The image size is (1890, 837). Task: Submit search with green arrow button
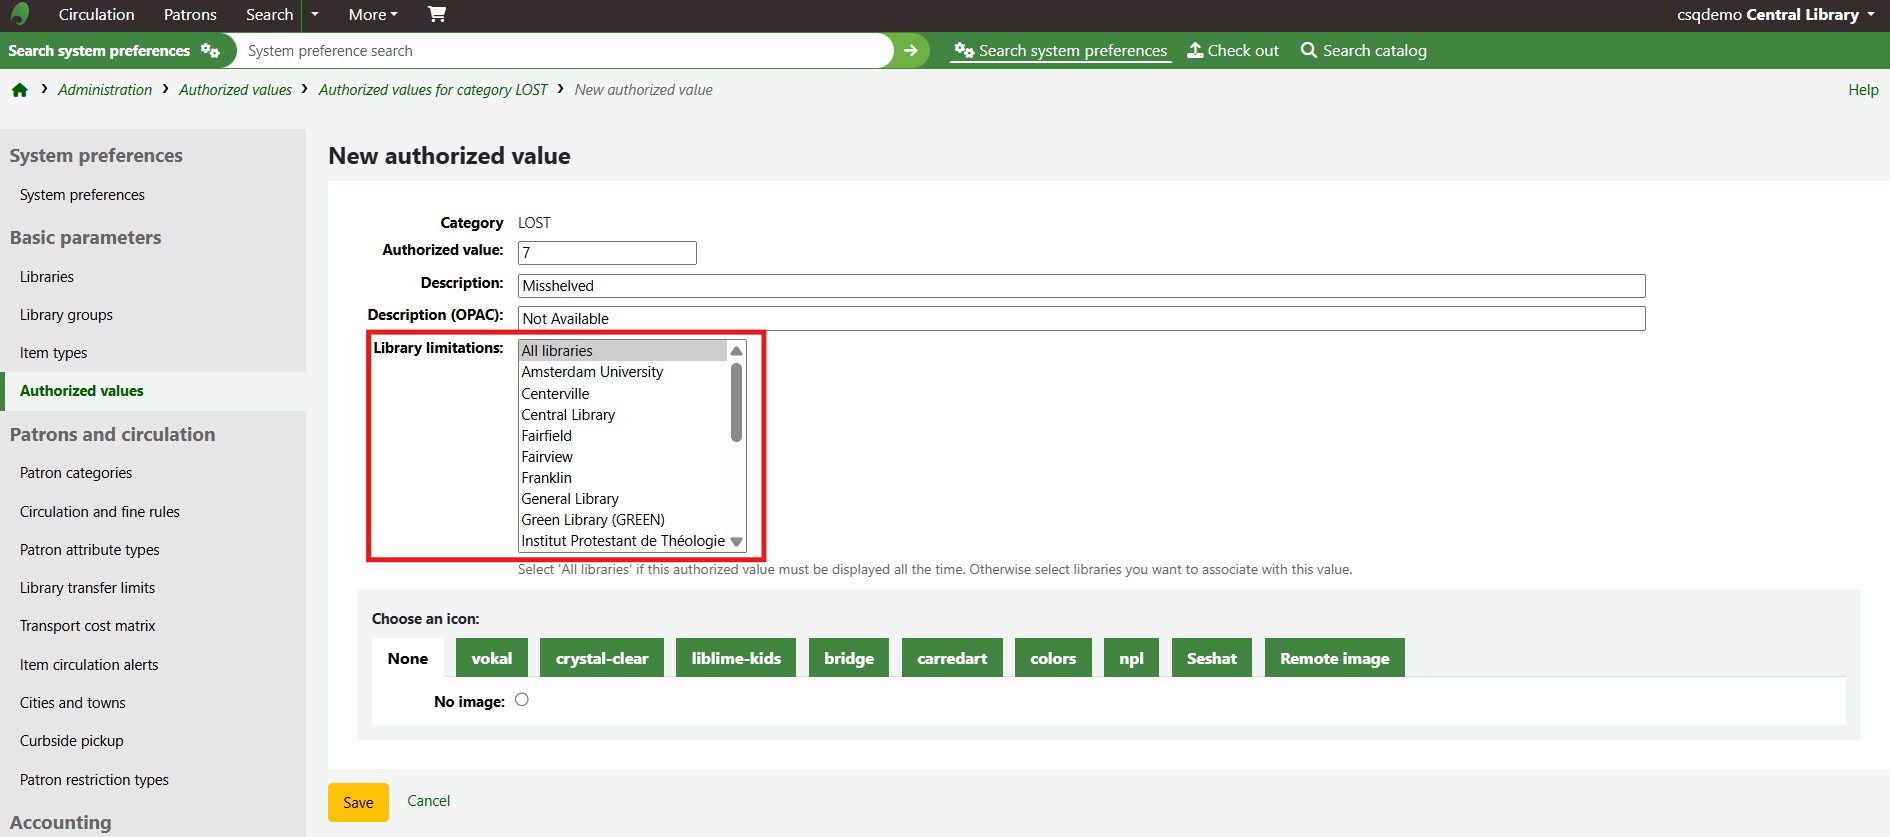click(x=910, y=51)
